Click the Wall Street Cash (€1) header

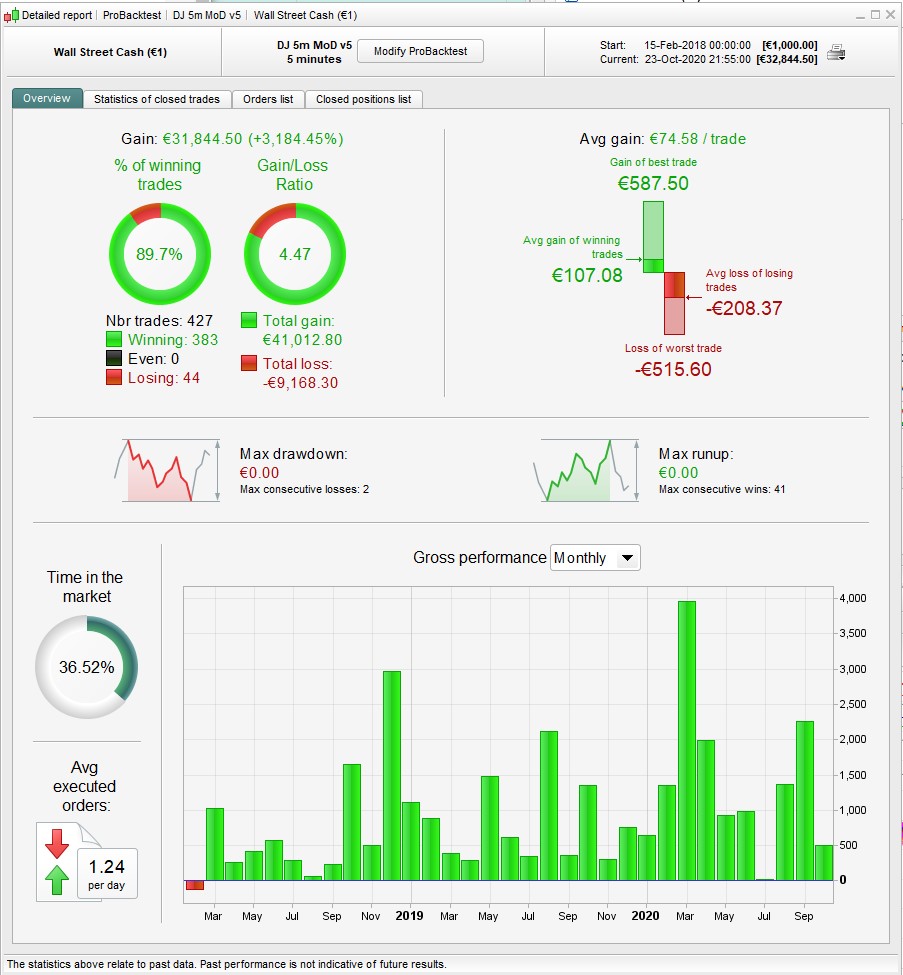point(110,52)
